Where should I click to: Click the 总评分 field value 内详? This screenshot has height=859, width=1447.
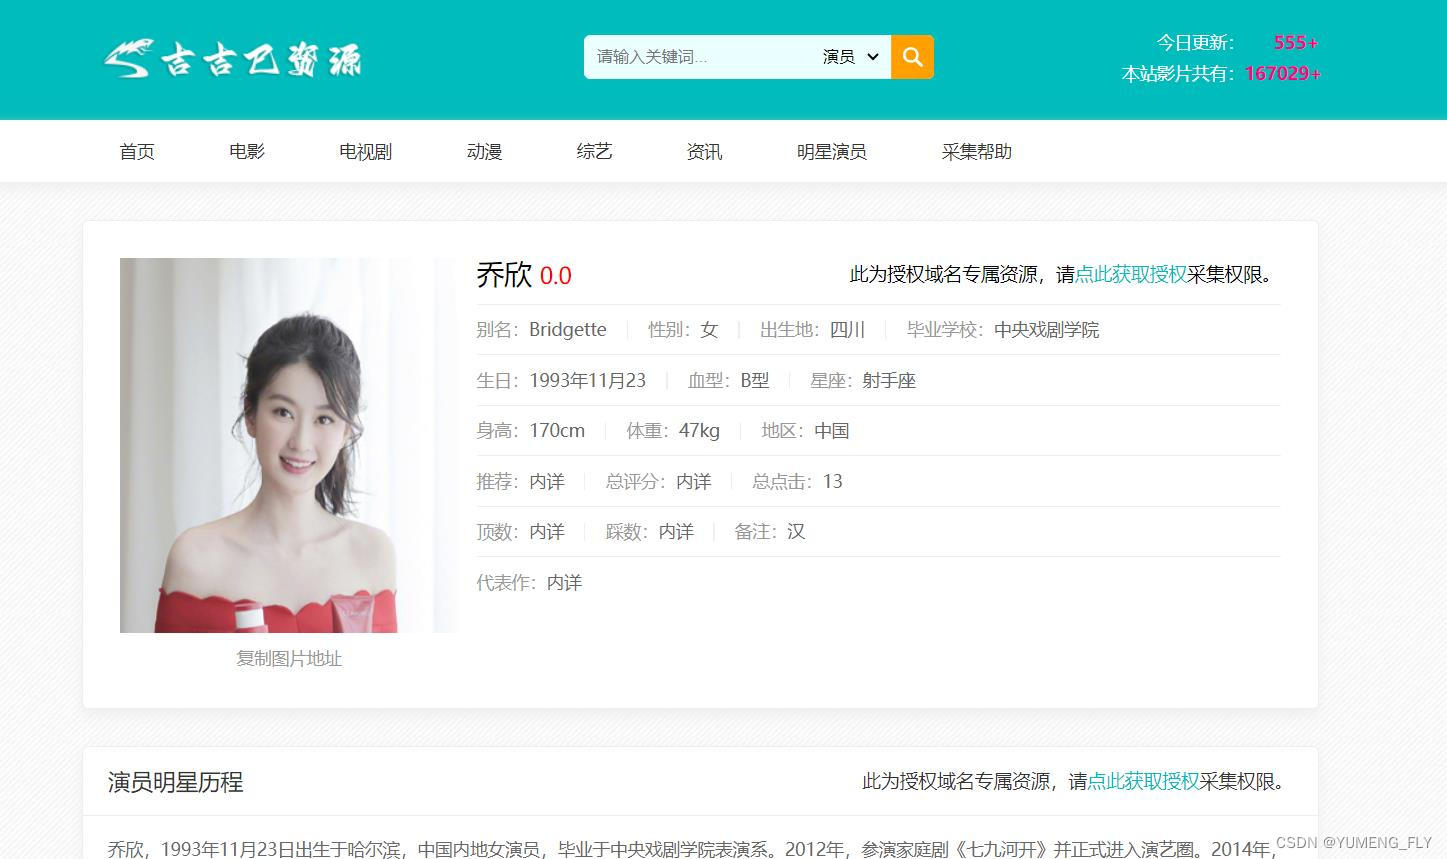coord(694,482)
